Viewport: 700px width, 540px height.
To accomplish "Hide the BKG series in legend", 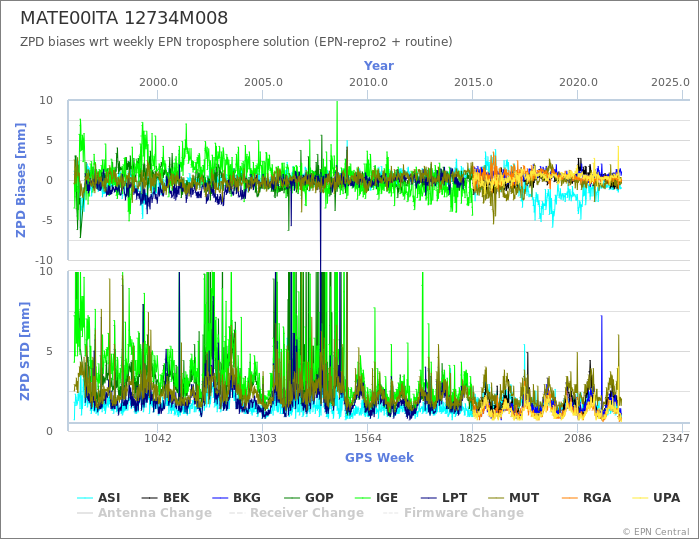I will click(x=236, y=498).
